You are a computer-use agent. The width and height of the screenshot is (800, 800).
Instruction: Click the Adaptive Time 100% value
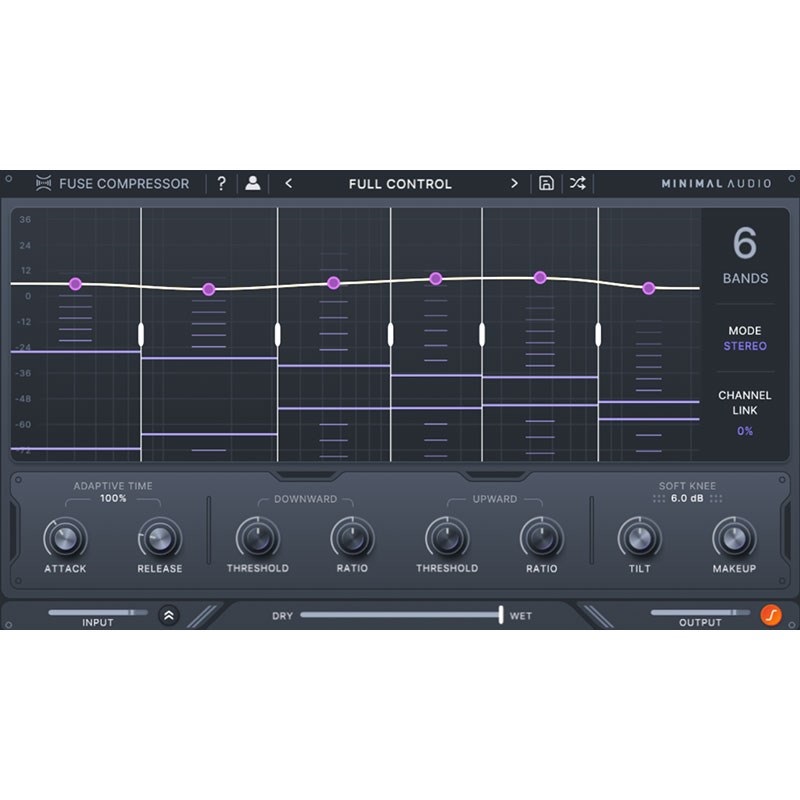pos(113,498)
